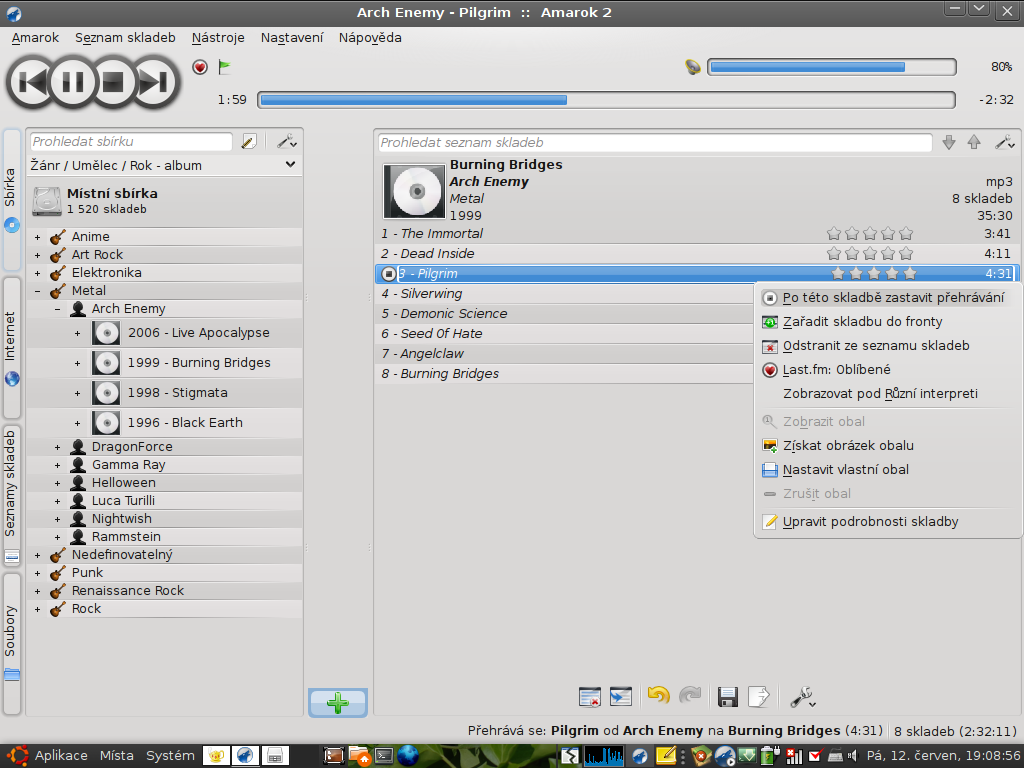The image size is (1024, 768).
Task: Pause the playing song
Action: [x=72, y=82]
